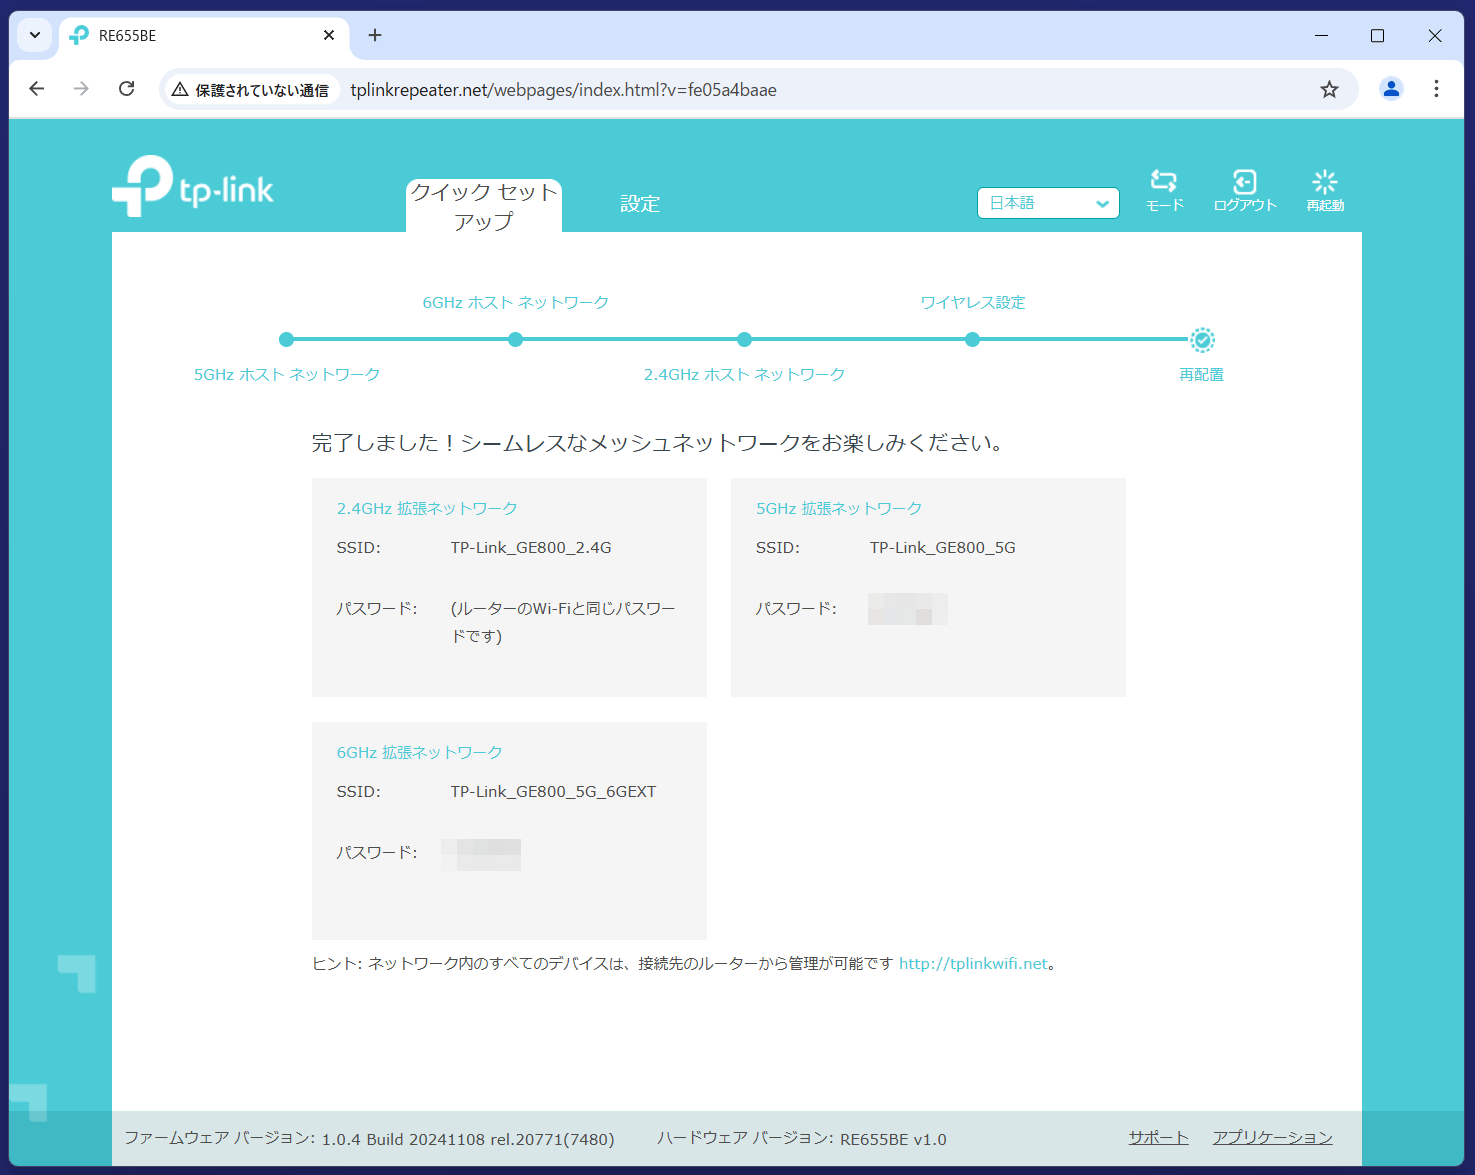The width and height of the screenshot is (1475, 1175).
Task: Click the Logout icon
Action: tap(1245, 181)
